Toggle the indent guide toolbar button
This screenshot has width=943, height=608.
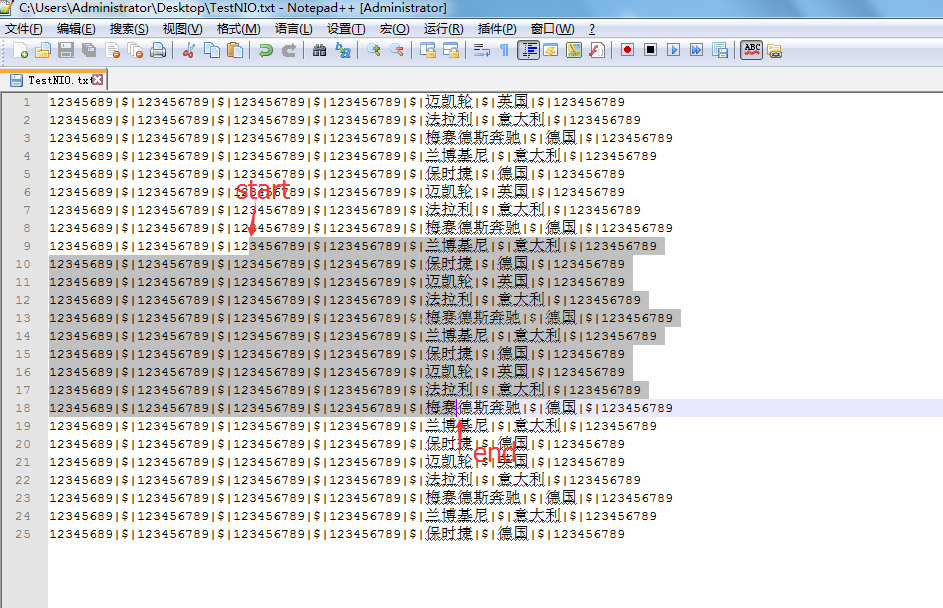tap(528, 51)
